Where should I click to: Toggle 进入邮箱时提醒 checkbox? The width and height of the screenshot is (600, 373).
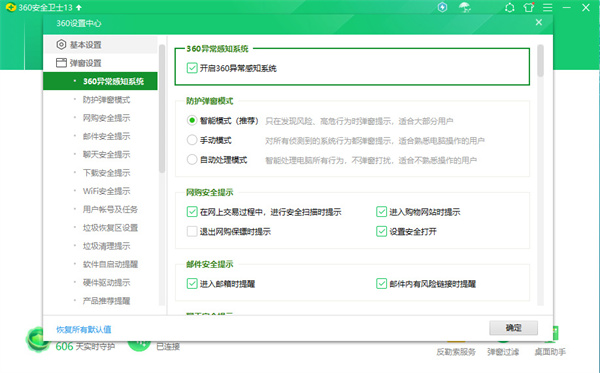tap(192, 283)
